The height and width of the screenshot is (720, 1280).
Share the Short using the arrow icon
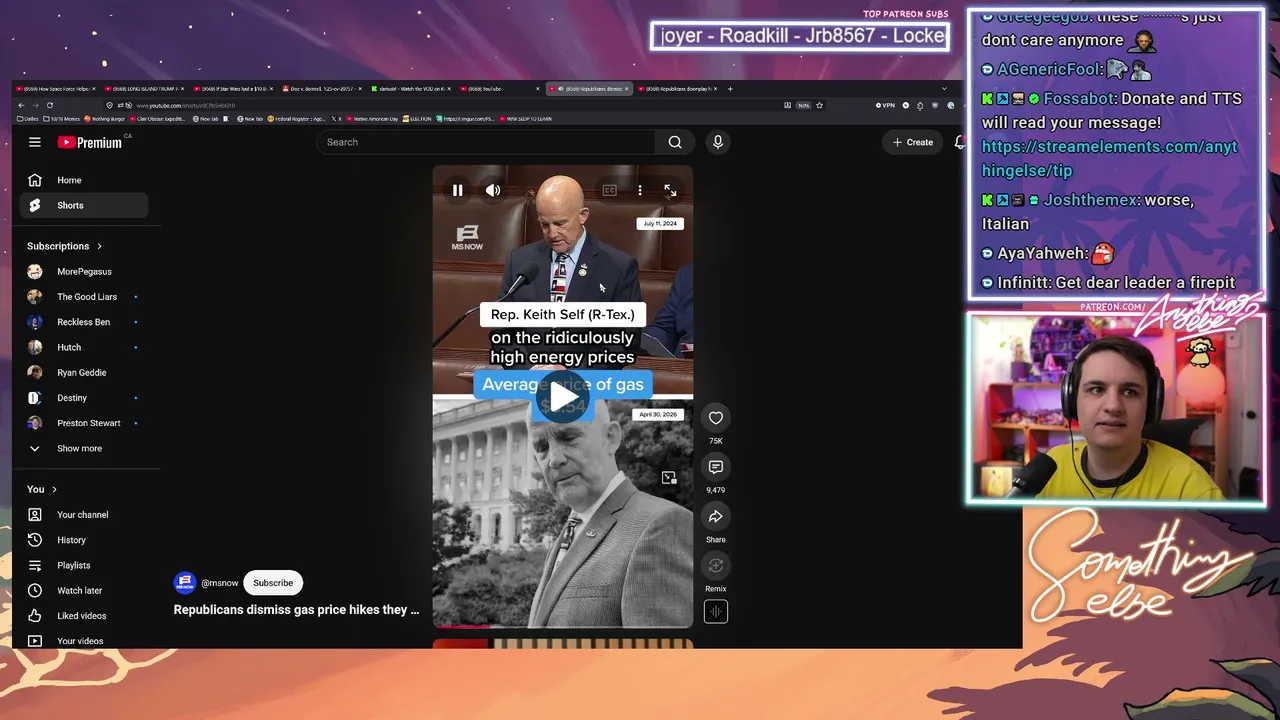click(716, 516)
